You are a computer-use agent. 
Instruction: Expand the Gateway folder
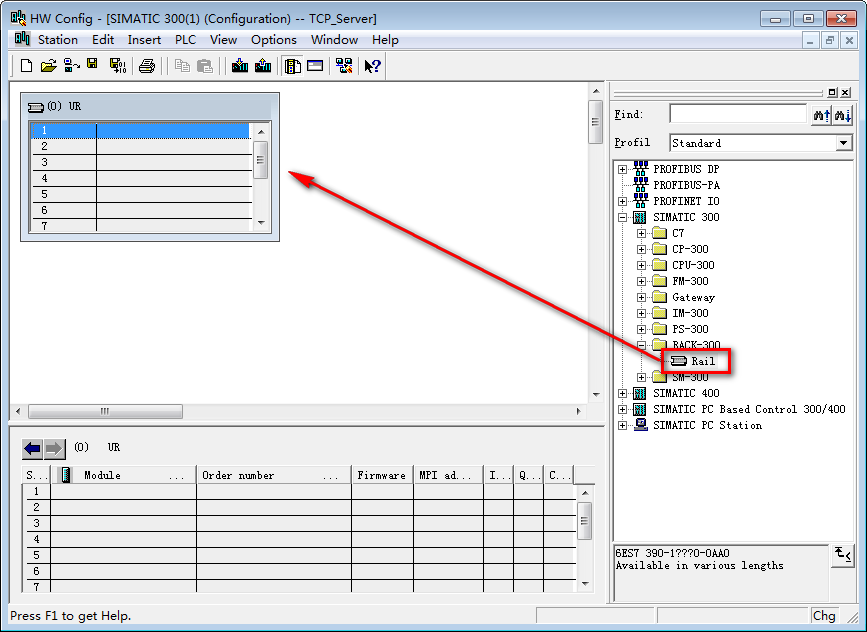641,297
